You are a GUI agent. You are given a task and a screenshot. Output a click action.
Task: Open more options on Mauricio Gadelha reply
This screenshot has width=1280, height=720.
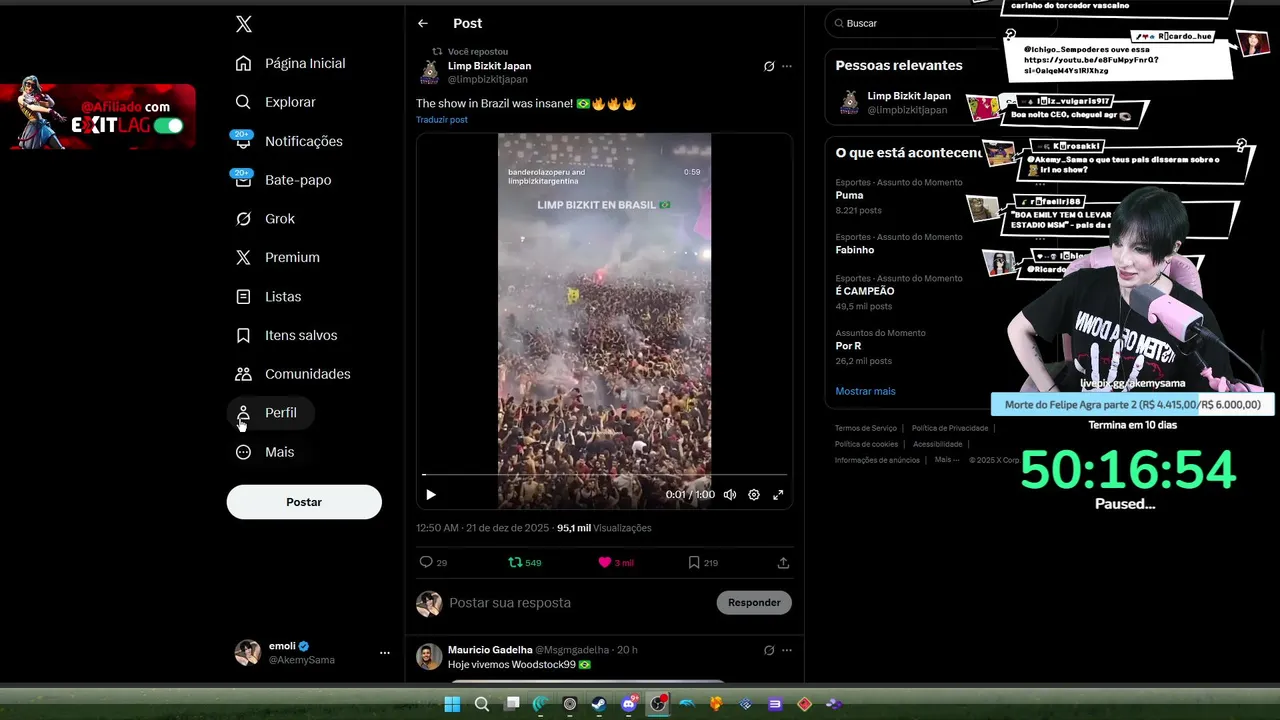tap(787, 650)
